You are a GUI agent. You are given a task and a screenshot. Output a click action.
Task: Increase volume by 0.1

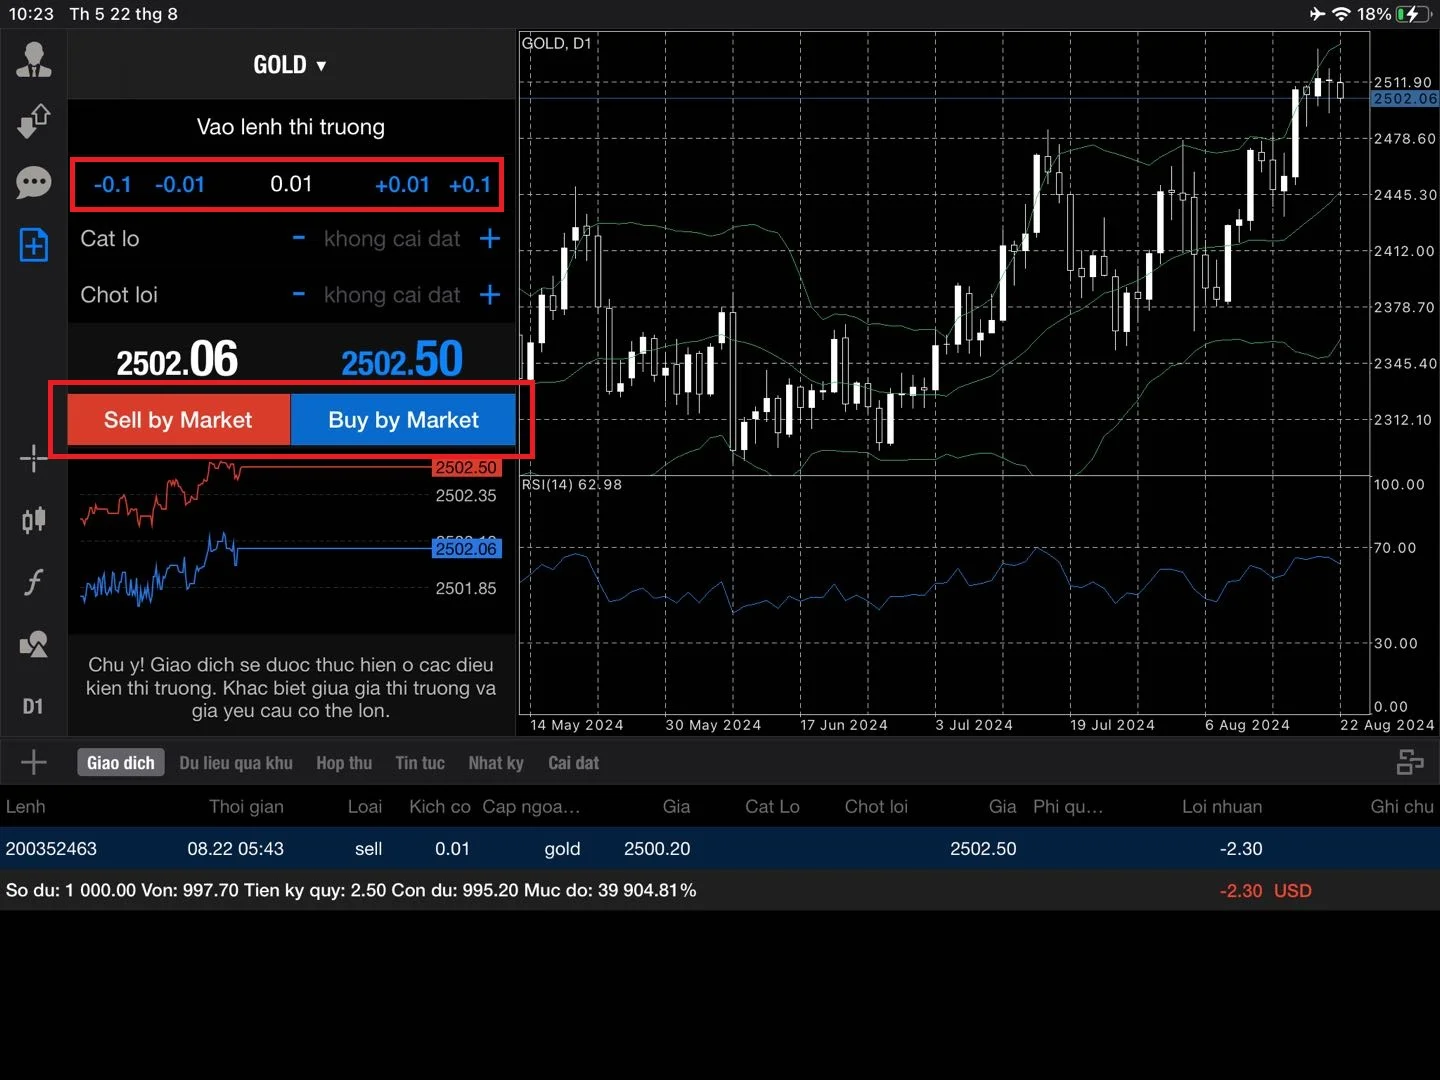coord(470,185)
